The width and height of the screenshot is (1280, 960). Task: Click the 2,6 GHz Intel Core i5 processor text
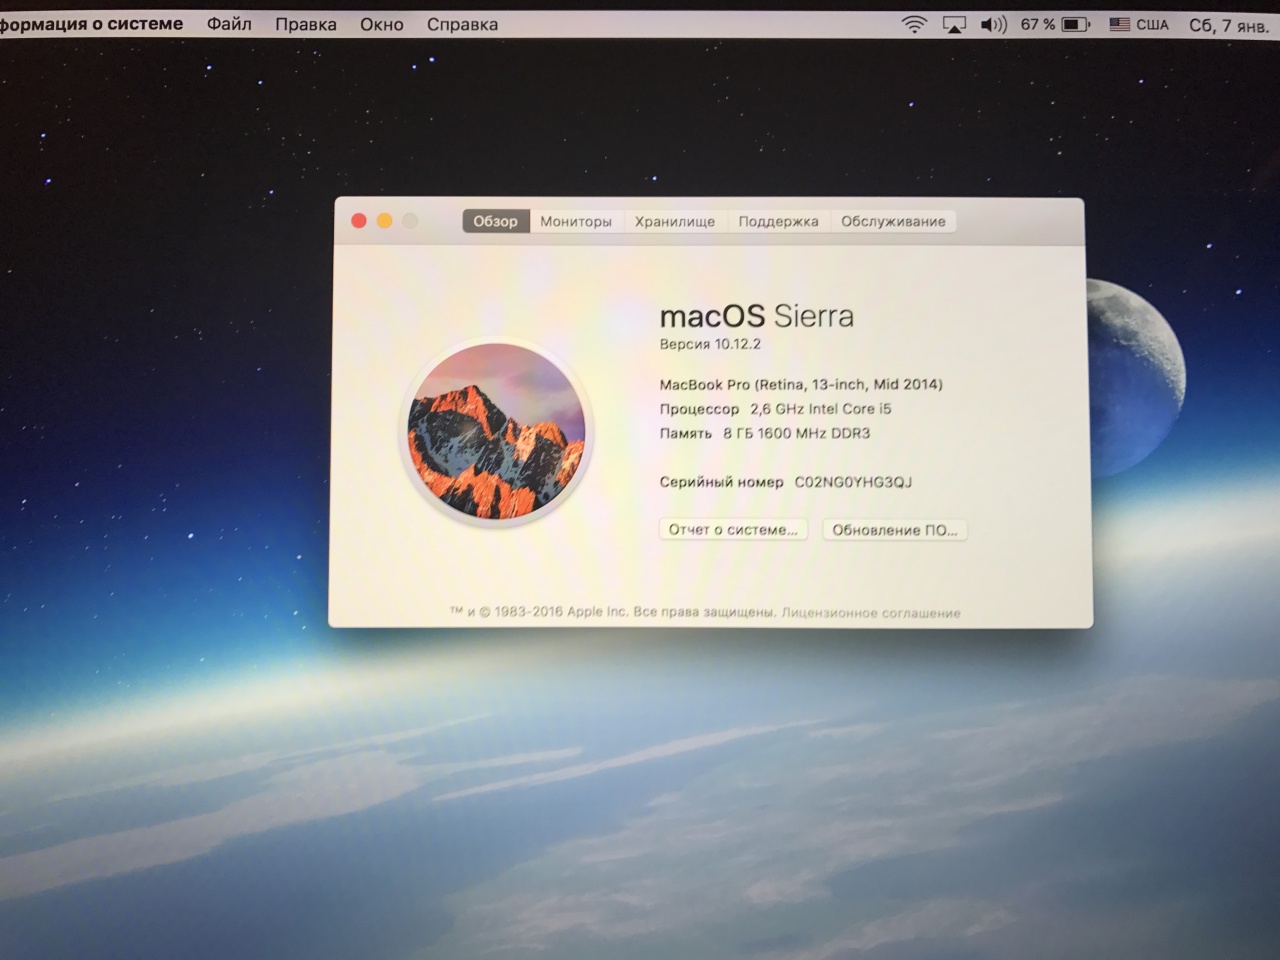coord(821,409)
